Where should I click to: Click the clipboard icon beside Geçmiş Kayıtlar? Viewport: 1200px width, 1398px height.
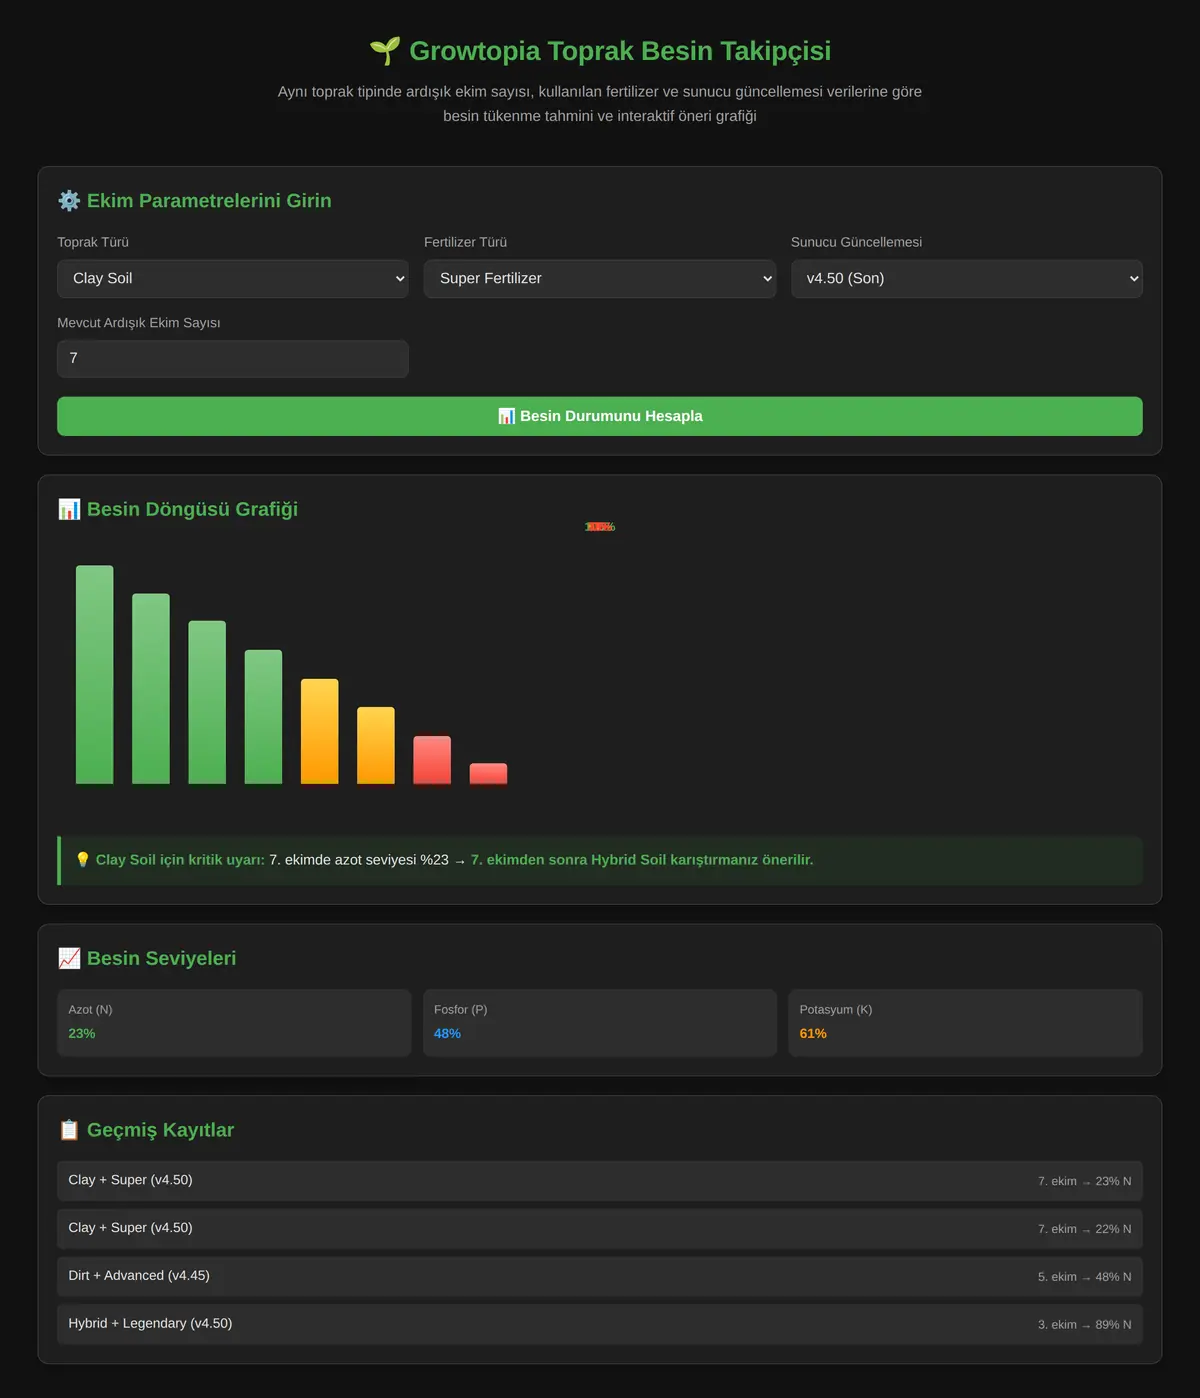tap(69, 1130)
